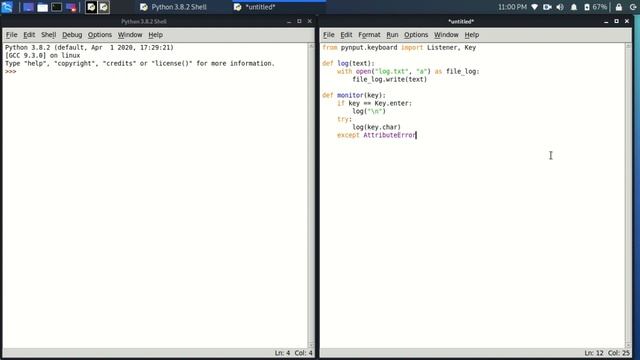The height and width of the screenshot is (360, 640).
Task: Open Options menu in Python Shell window
Action: (x=100, y=35)
